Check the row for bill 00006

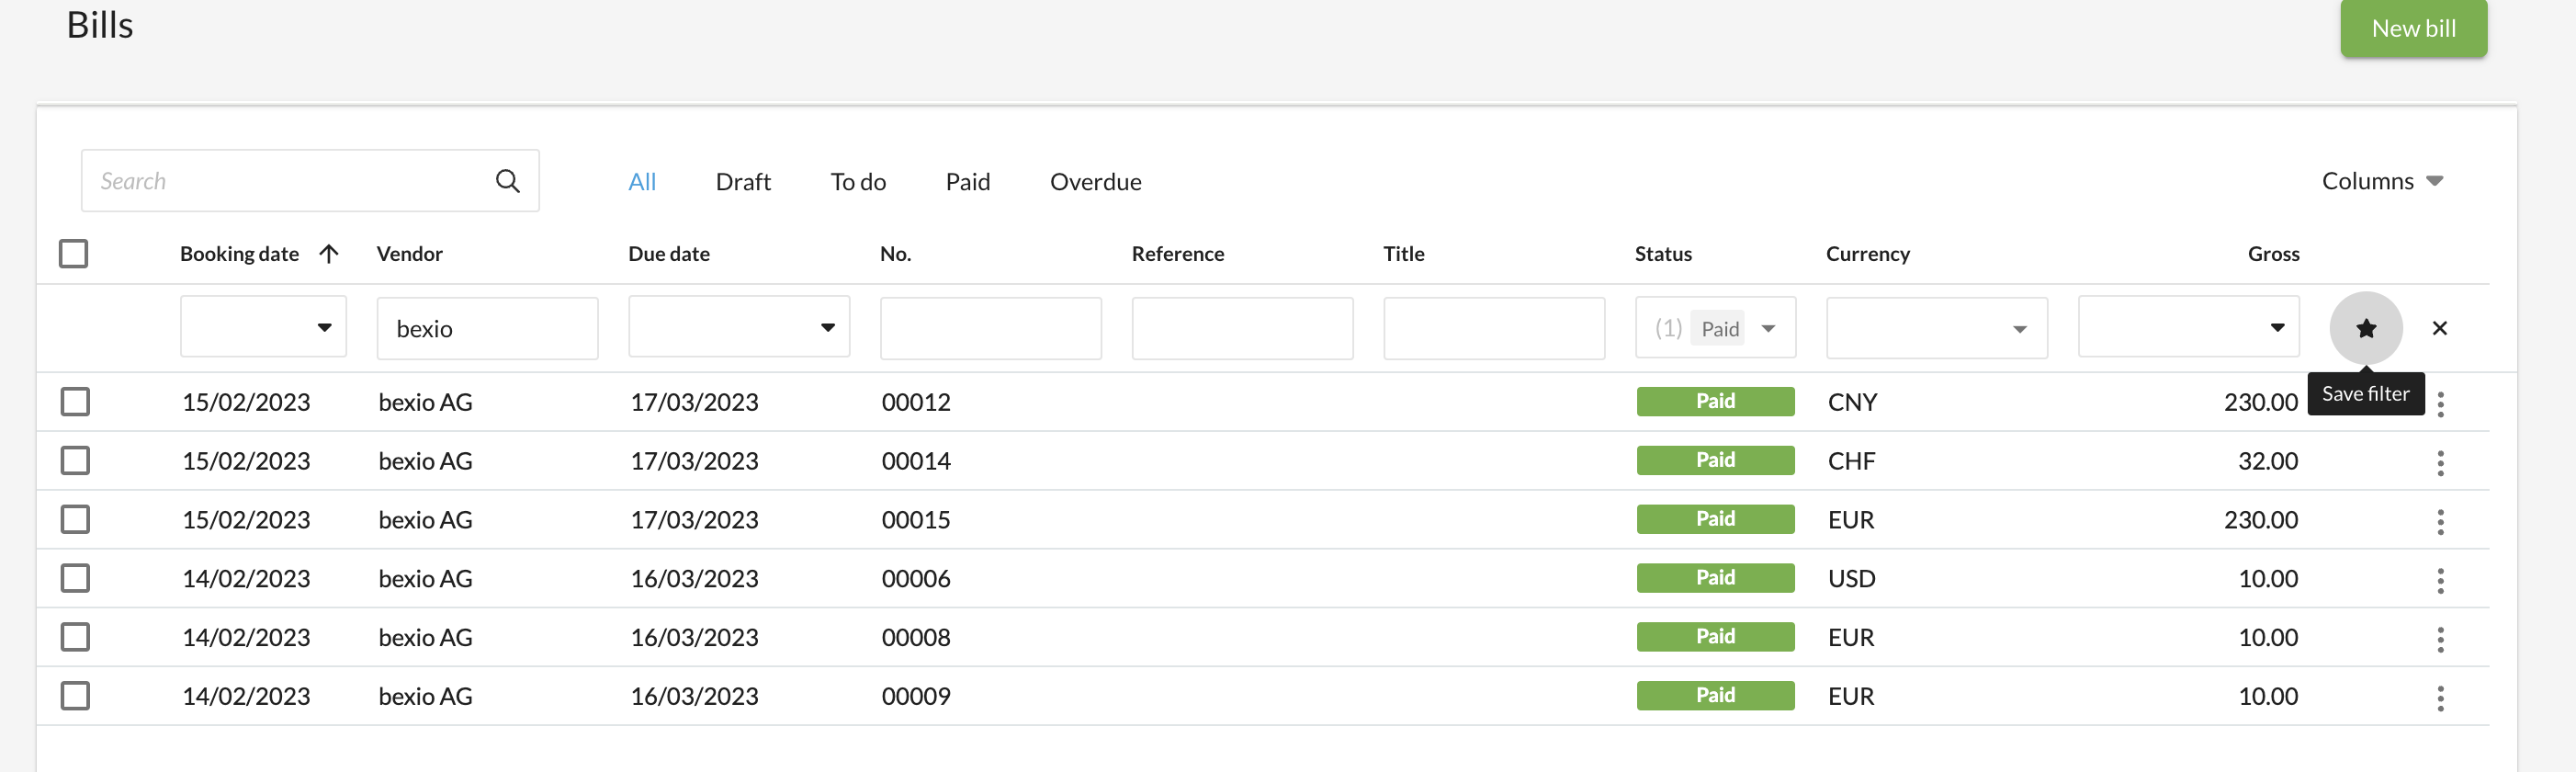tap(75, 578)
